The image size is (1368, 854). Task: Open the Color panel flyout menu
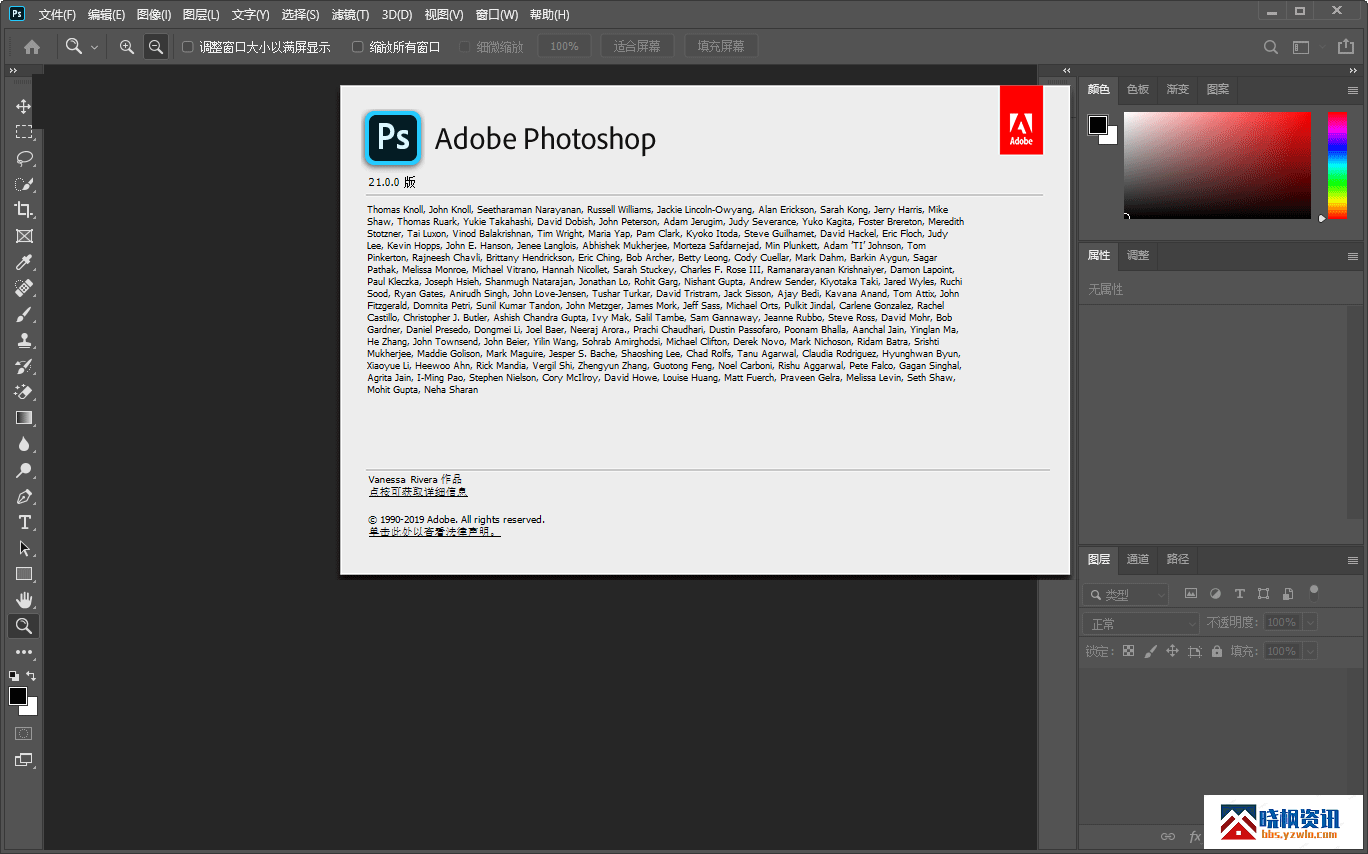coord(1352,90)
